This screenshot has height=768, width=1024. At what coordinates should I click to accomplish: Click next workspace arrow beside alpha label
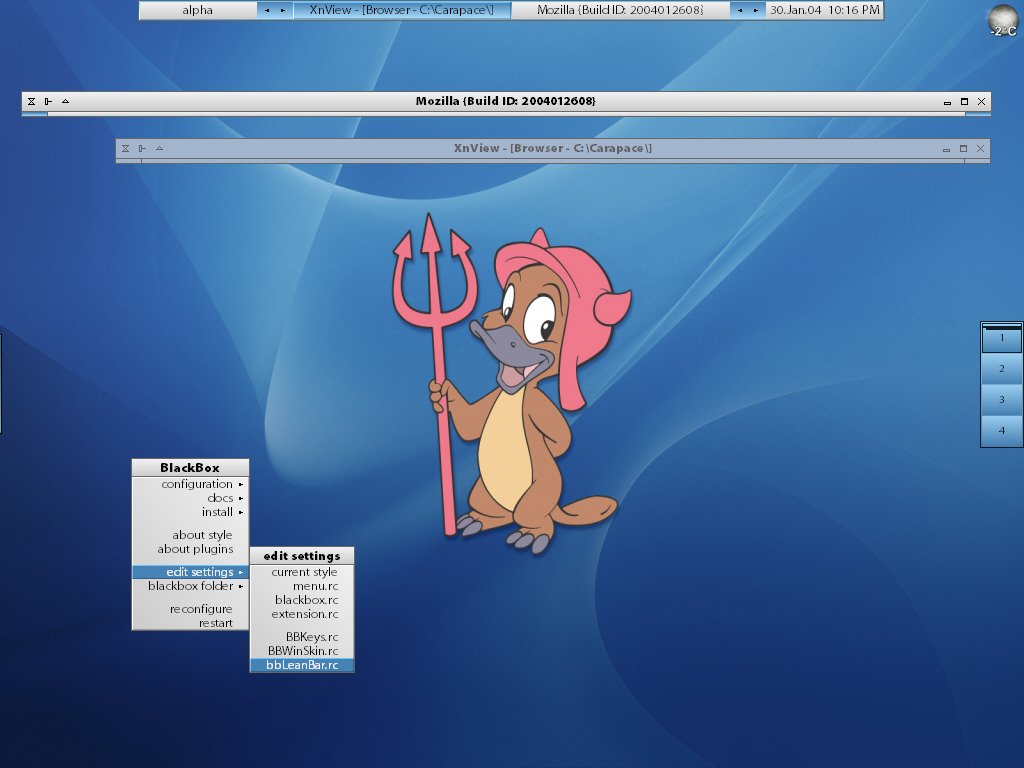pos(282,10)
